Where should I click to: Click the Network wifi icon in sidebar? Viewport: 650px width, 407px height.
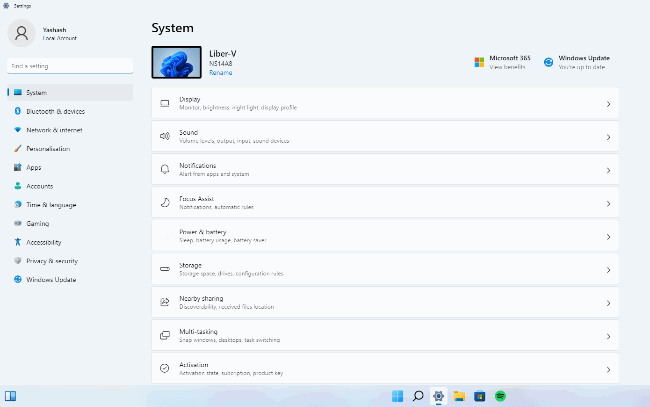[17, 130]
